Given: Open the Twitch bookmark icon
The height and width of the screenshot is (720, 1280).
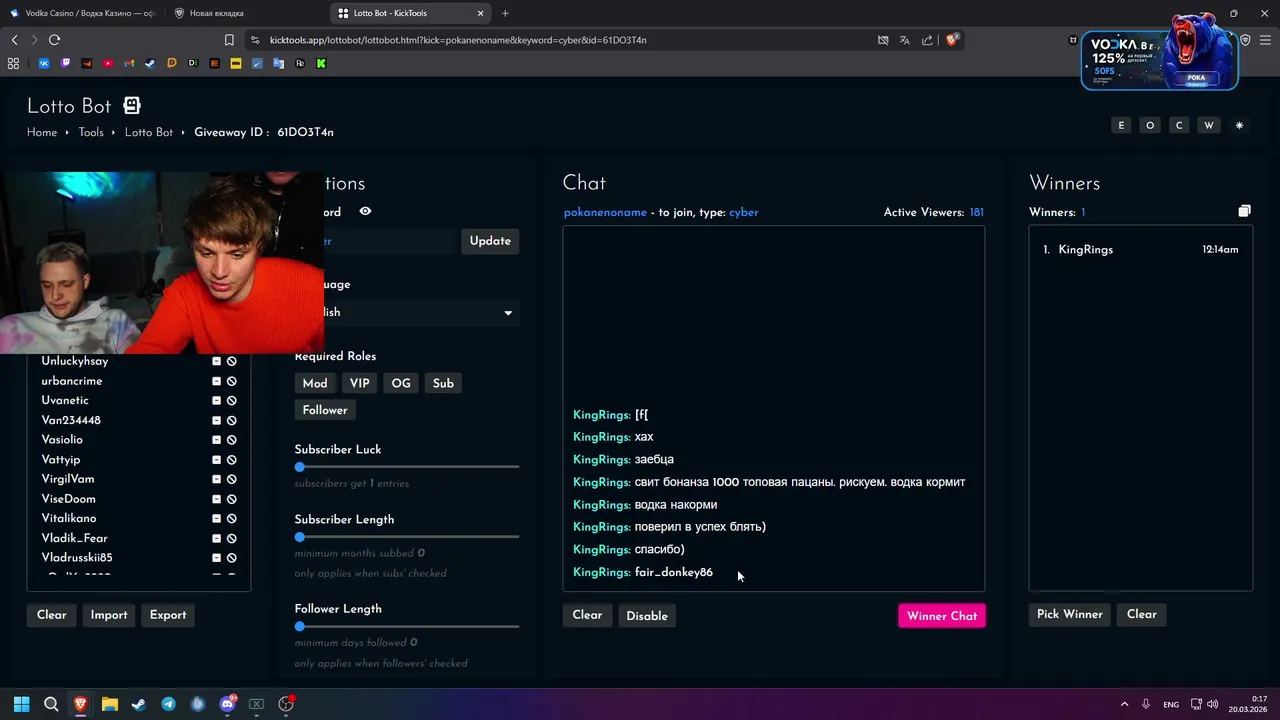Looking at the screenshot, I should [66, 63].
